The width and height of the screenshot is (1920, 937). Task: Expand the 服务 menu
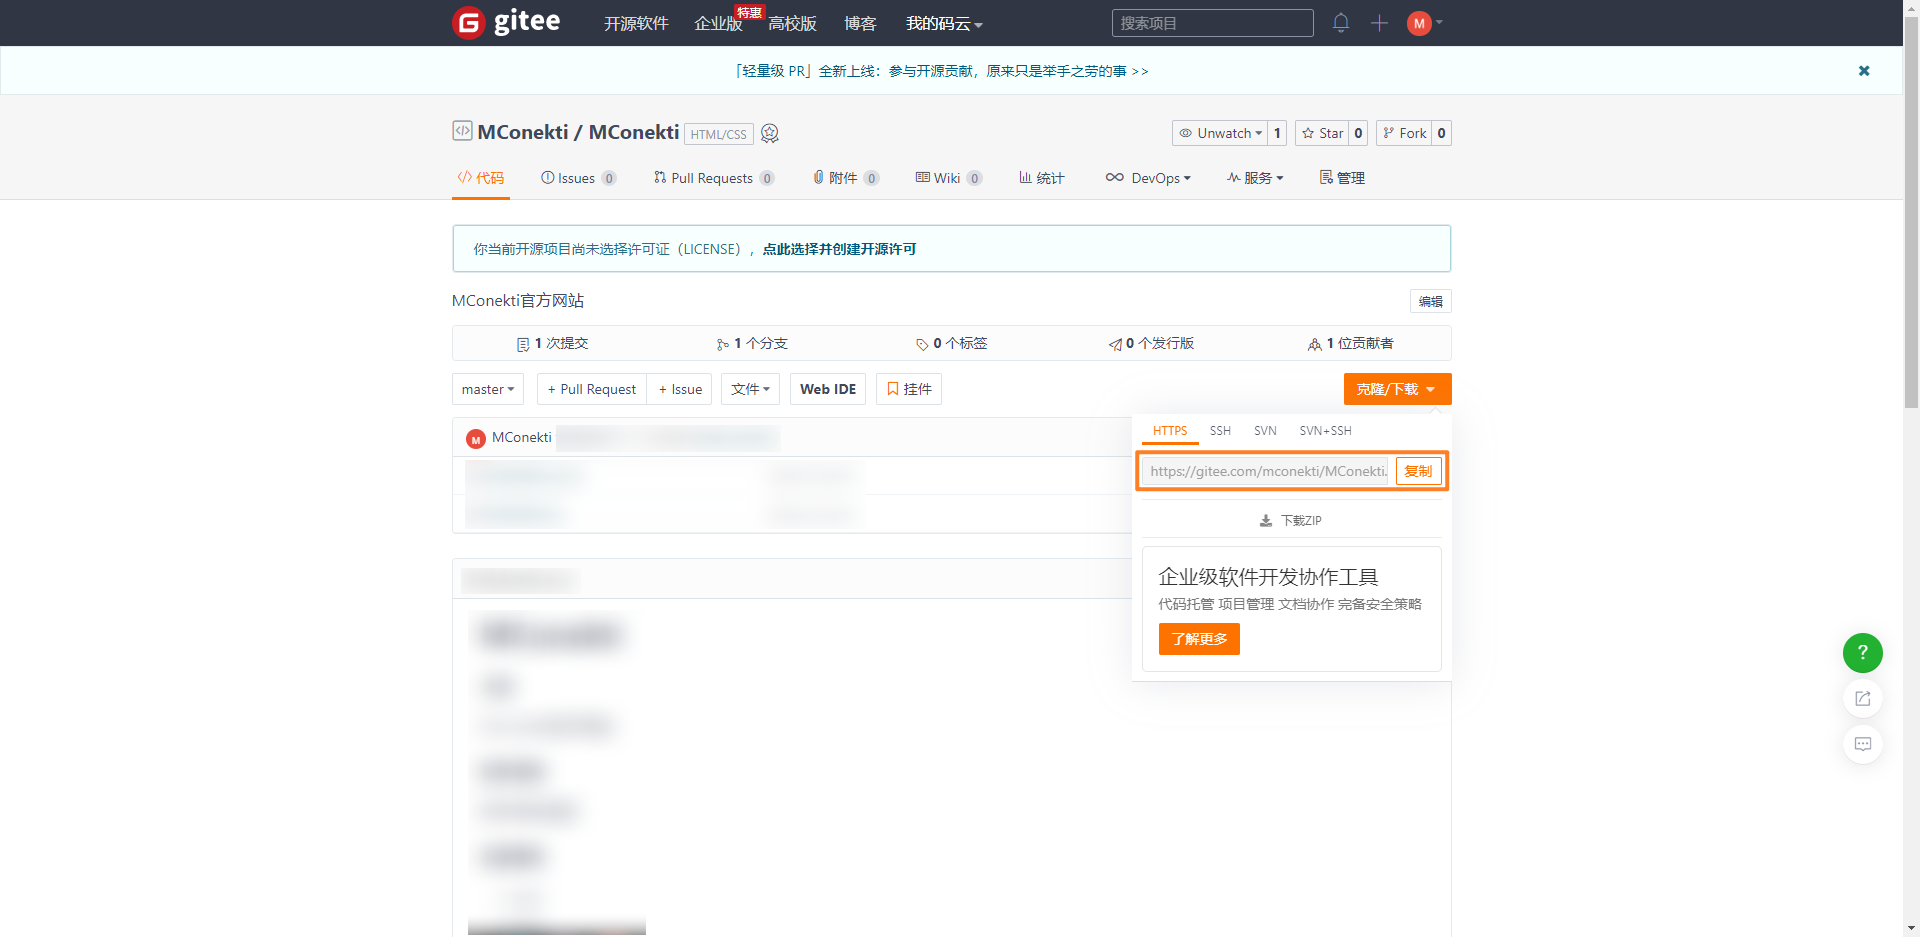pos(1255,178)
